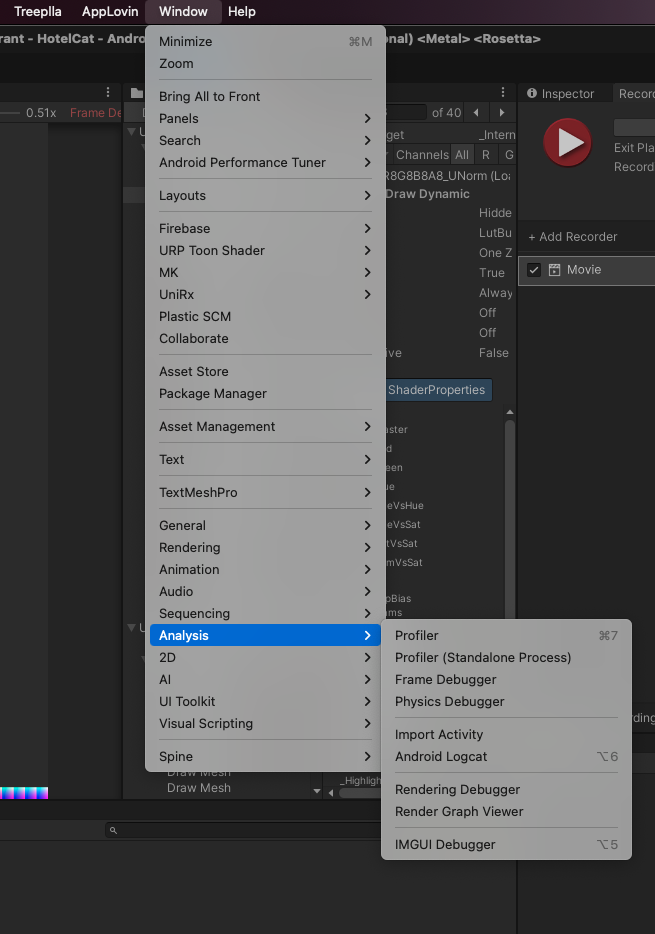Click the shader properties vertical scrollbar
This screenshot has height=934, width=655.
coord(510,518)
